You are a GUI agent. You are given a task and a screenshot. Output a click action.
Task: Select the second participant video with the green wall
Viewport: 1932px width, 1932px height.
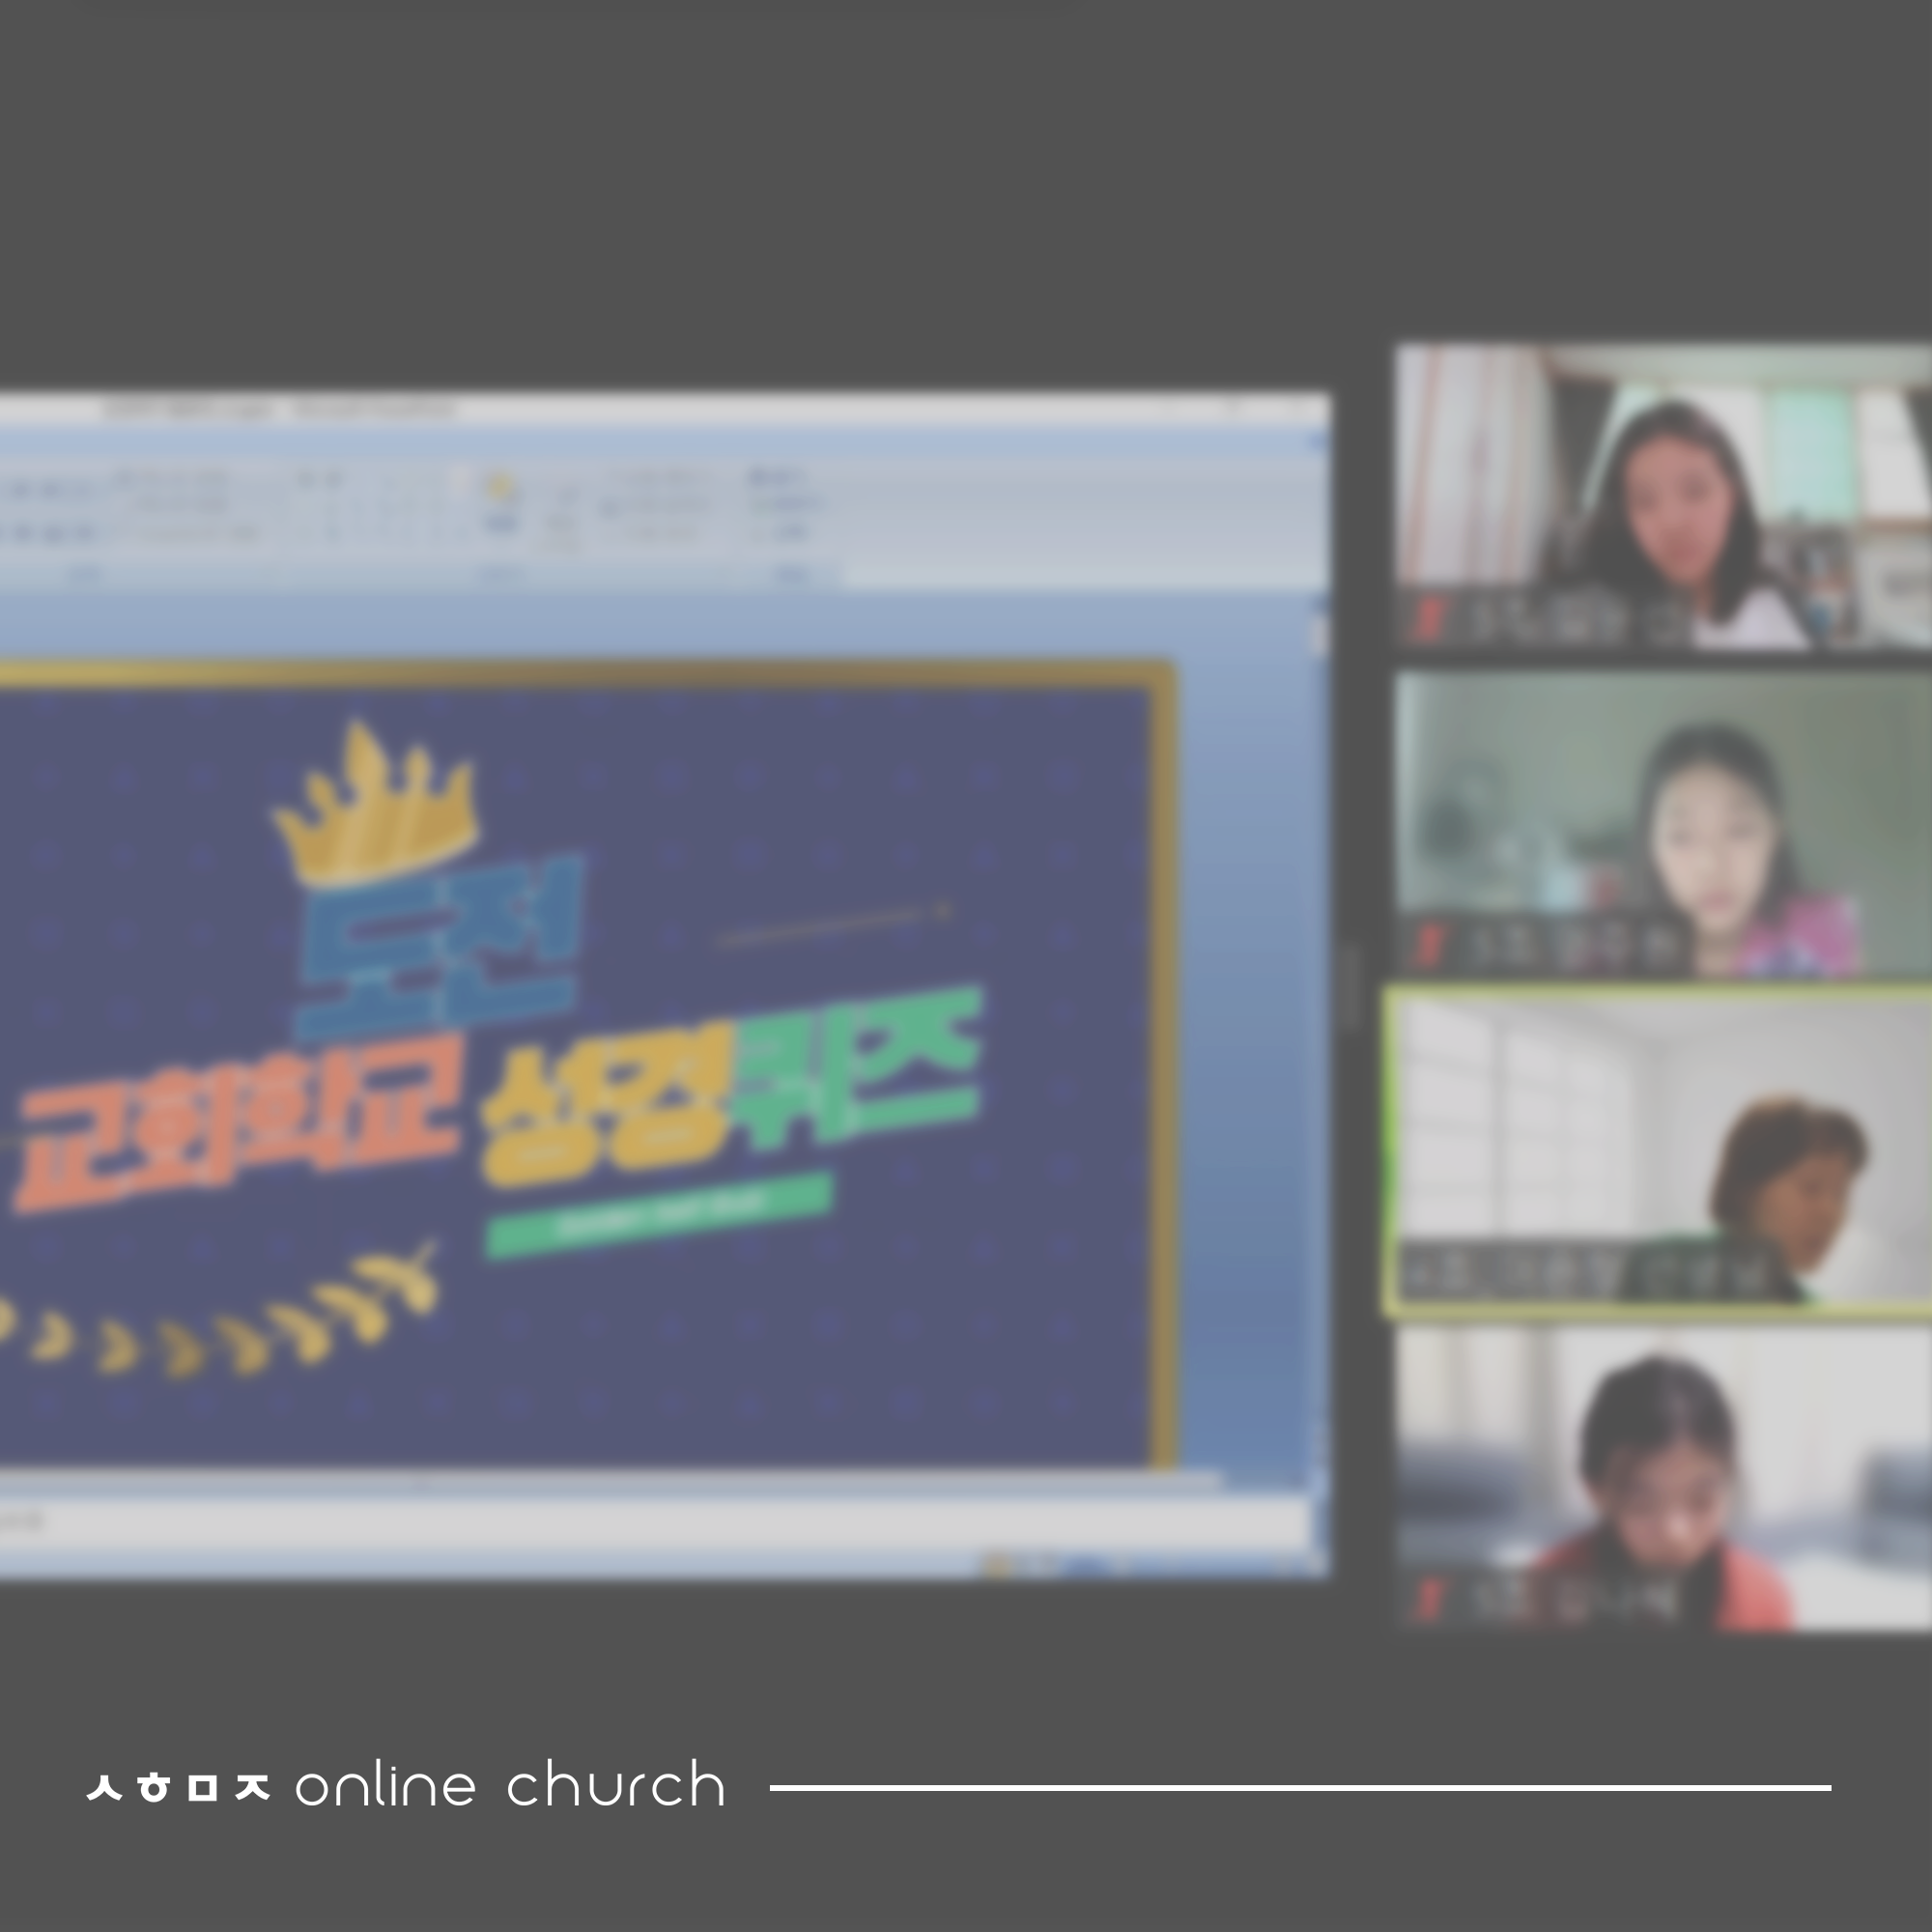(1663, 824)
